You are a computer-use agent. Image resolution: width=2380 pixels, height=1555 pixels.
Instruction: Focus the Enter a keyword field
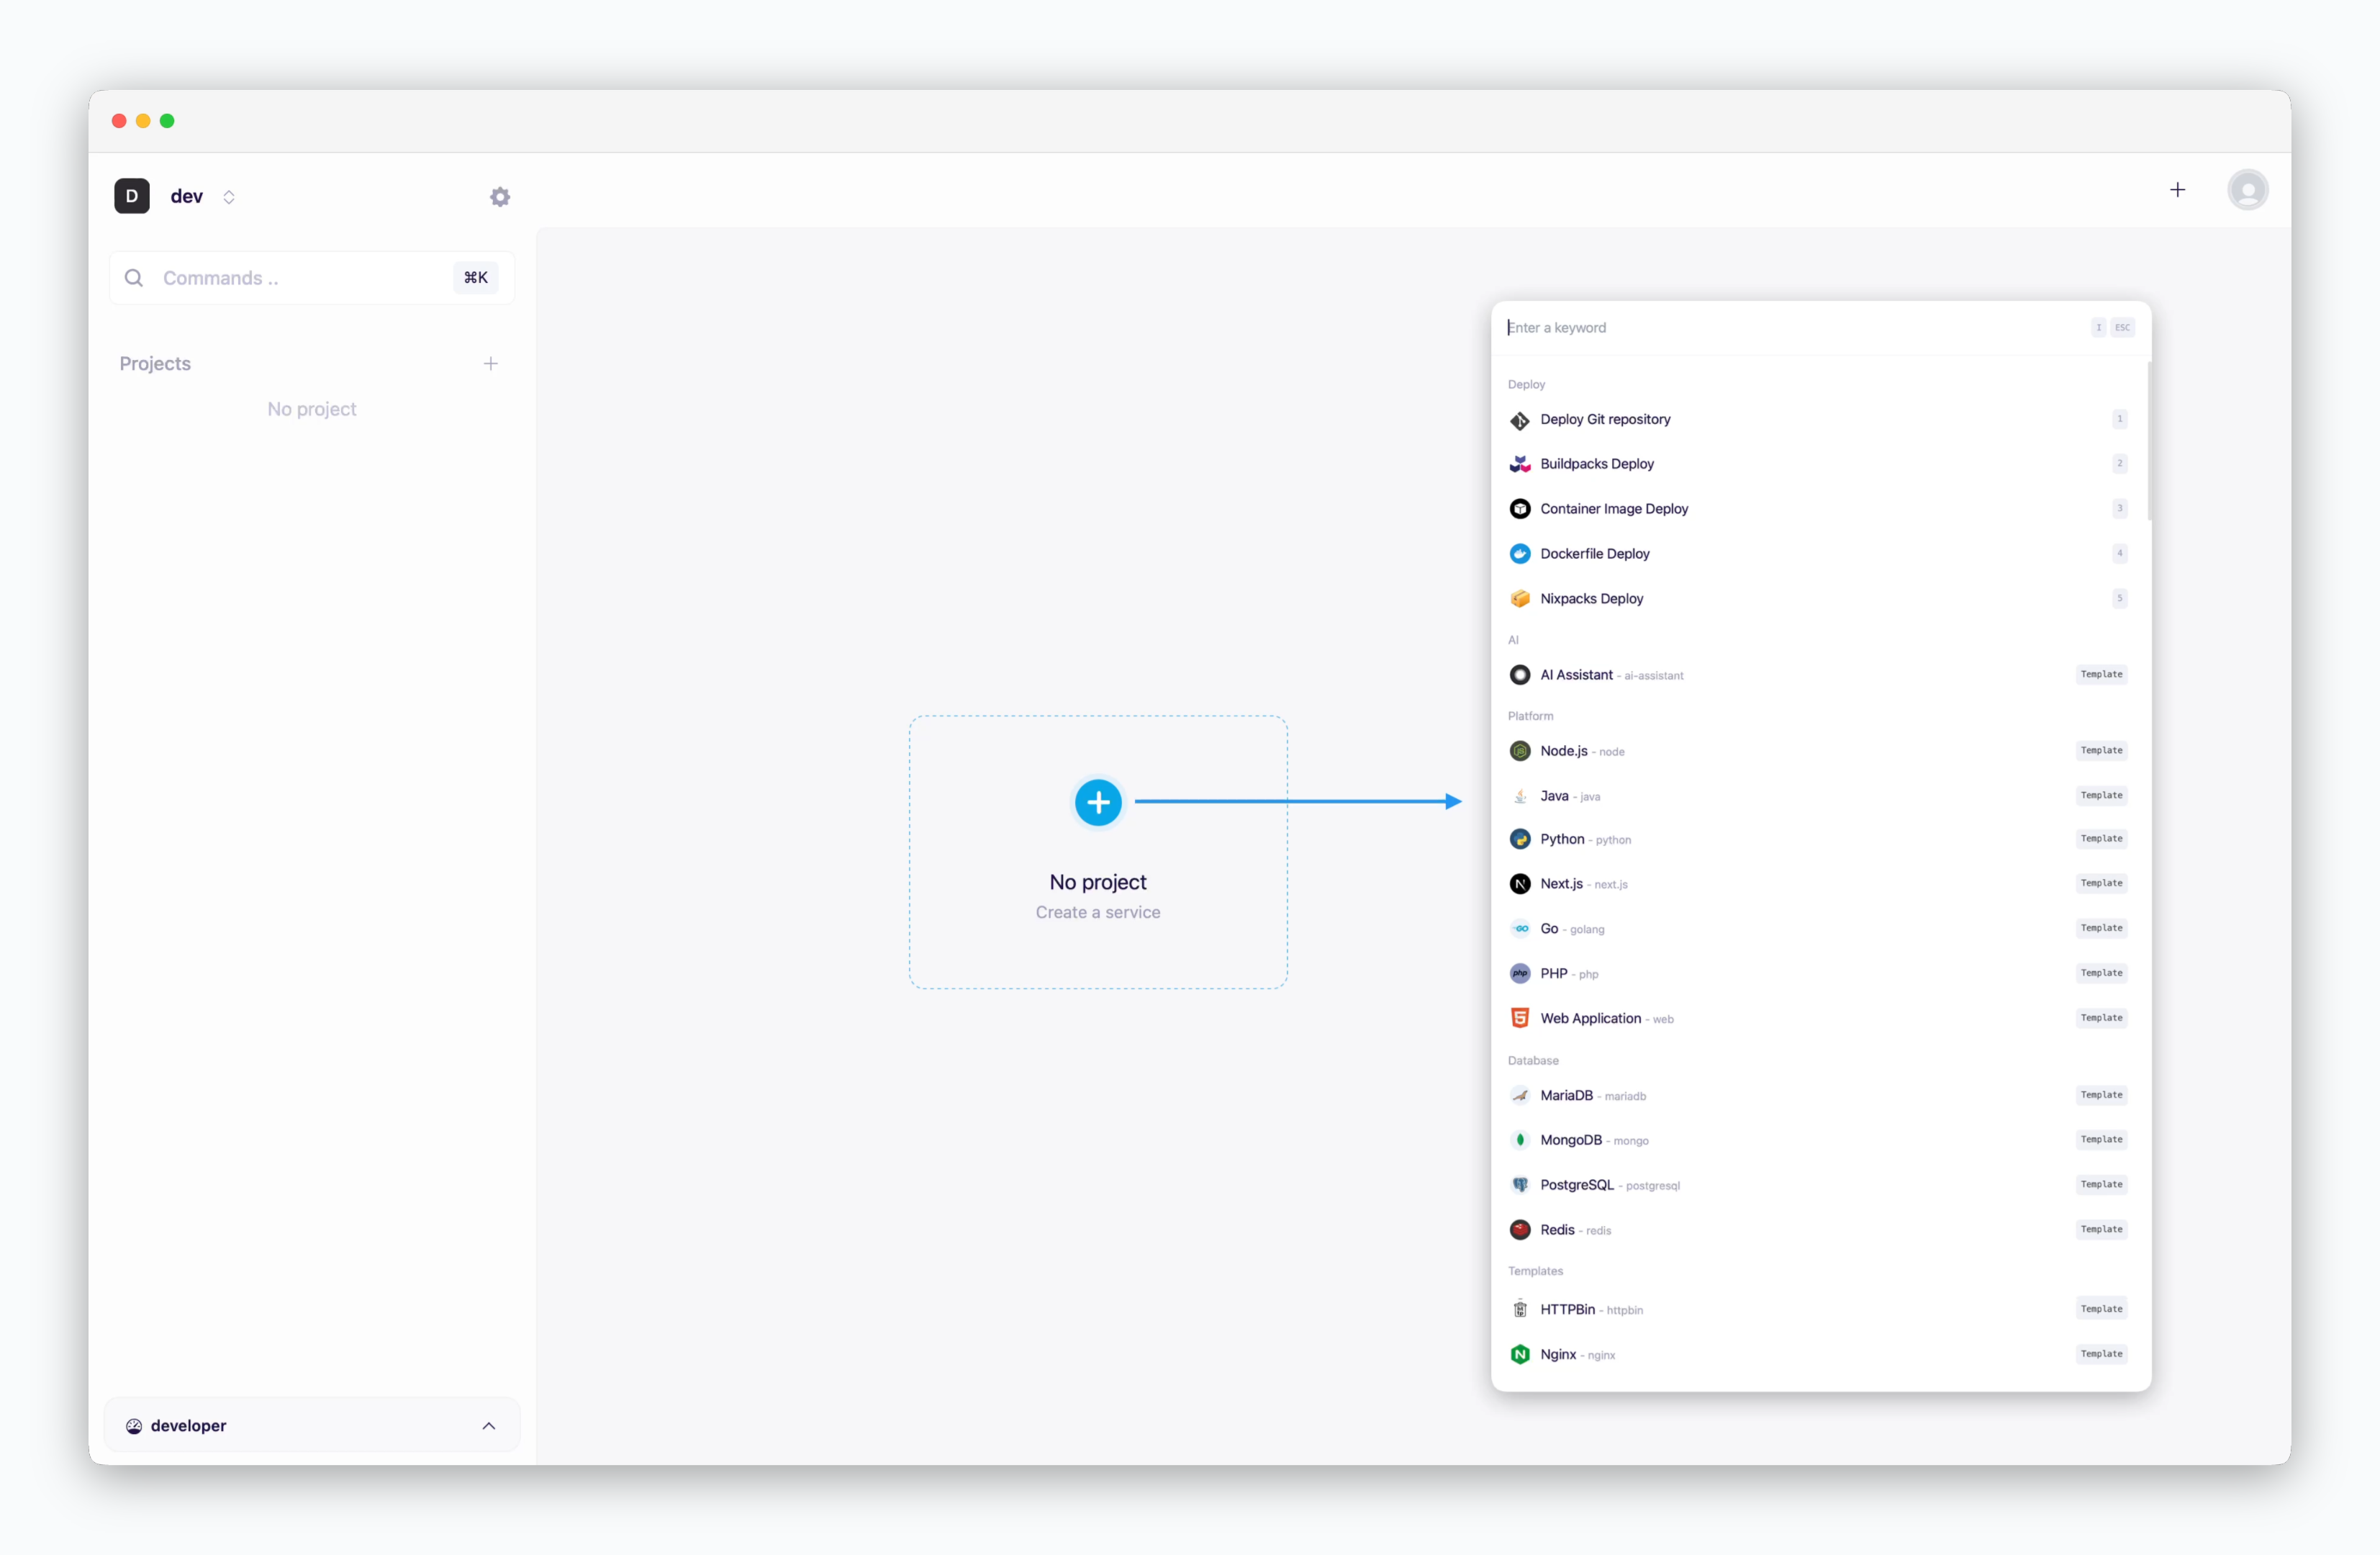coord(1790,328)
